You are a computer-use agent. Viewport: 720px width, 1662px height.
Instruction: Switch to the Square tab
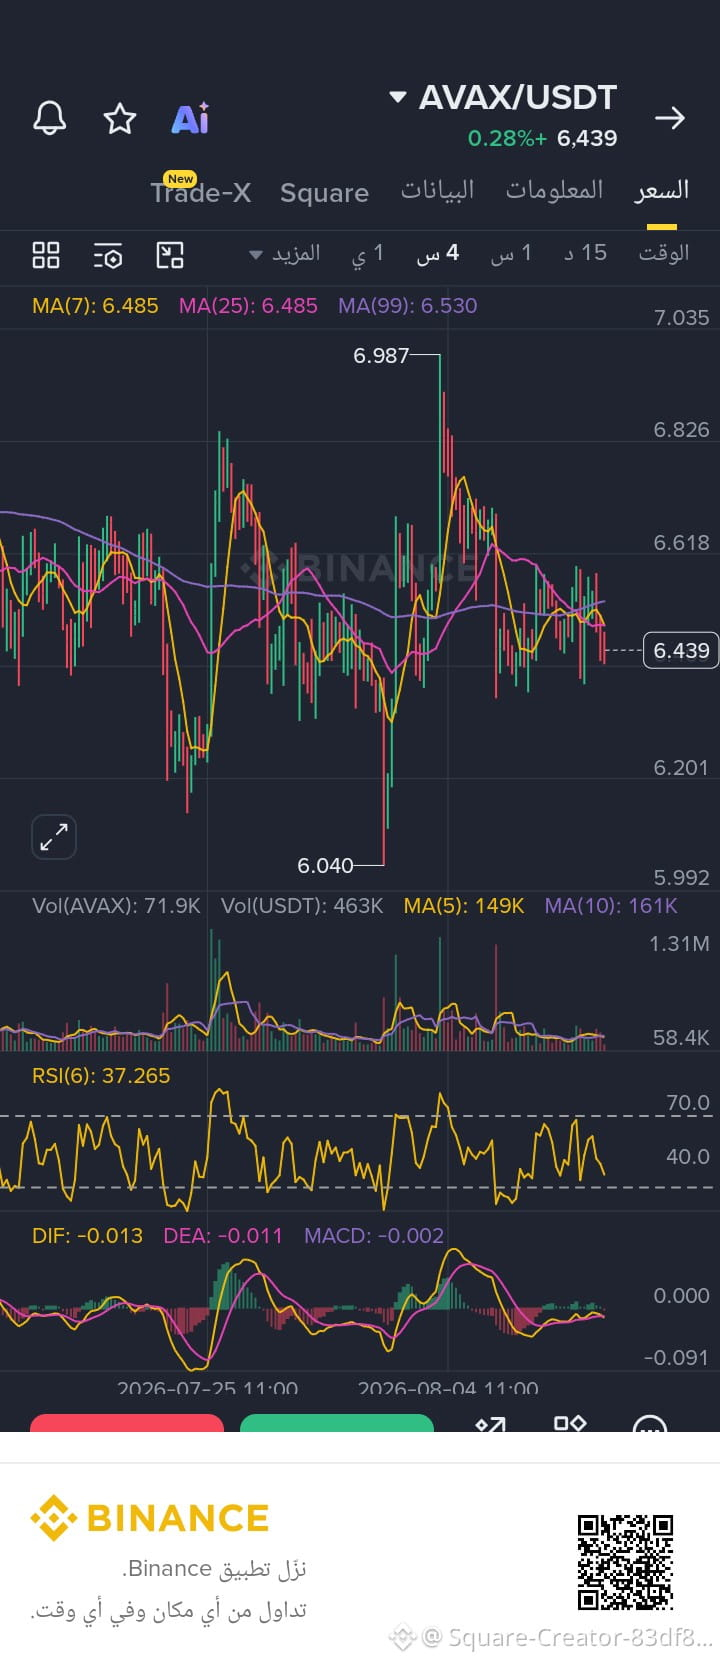coord(324,192)
